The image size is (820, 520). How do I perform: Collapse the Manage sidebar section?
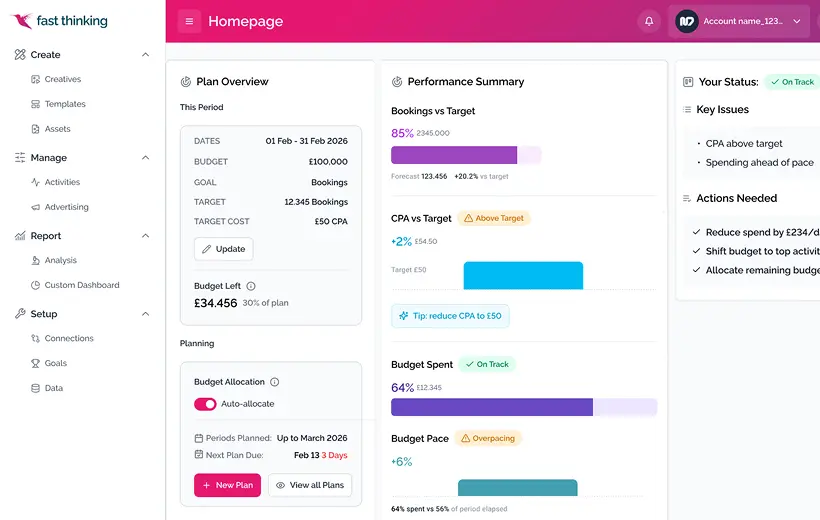[x=146, y=158]
